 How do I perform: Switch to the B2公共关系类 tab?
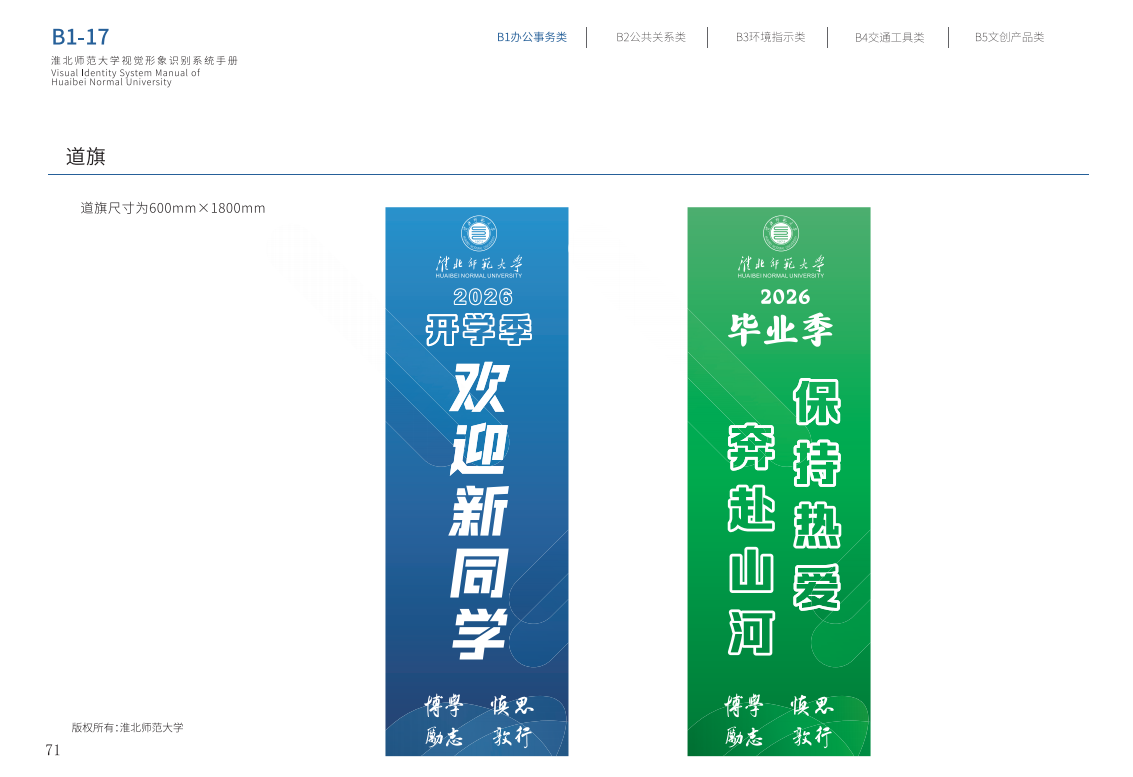(x=650, y=37)
